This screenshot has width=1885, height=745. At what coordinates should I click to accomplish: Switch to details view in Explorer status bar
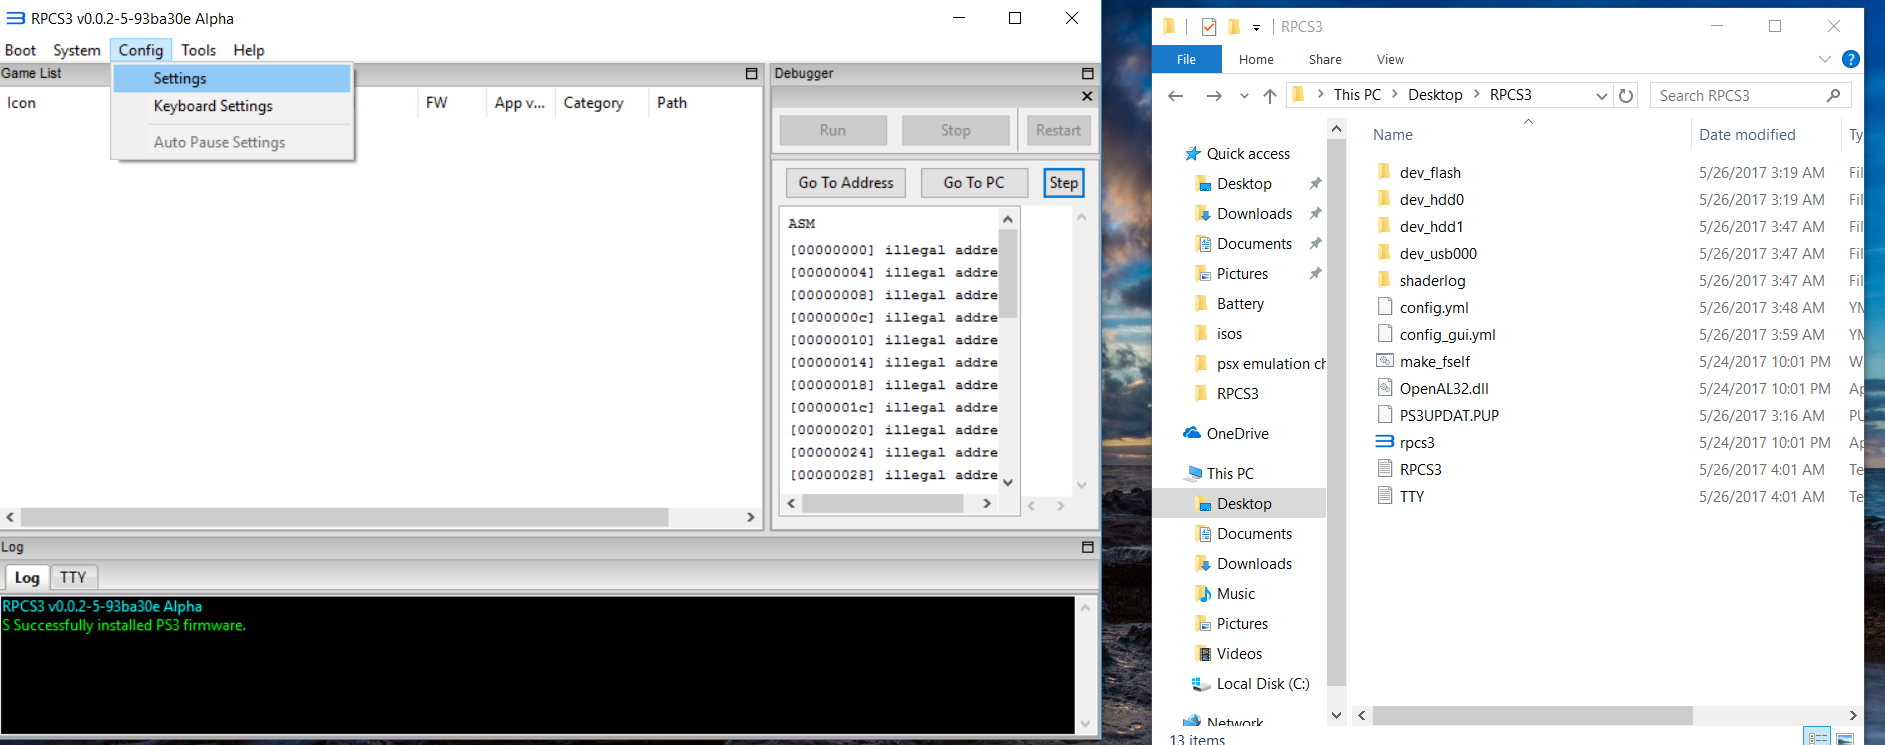point(1817,737)
